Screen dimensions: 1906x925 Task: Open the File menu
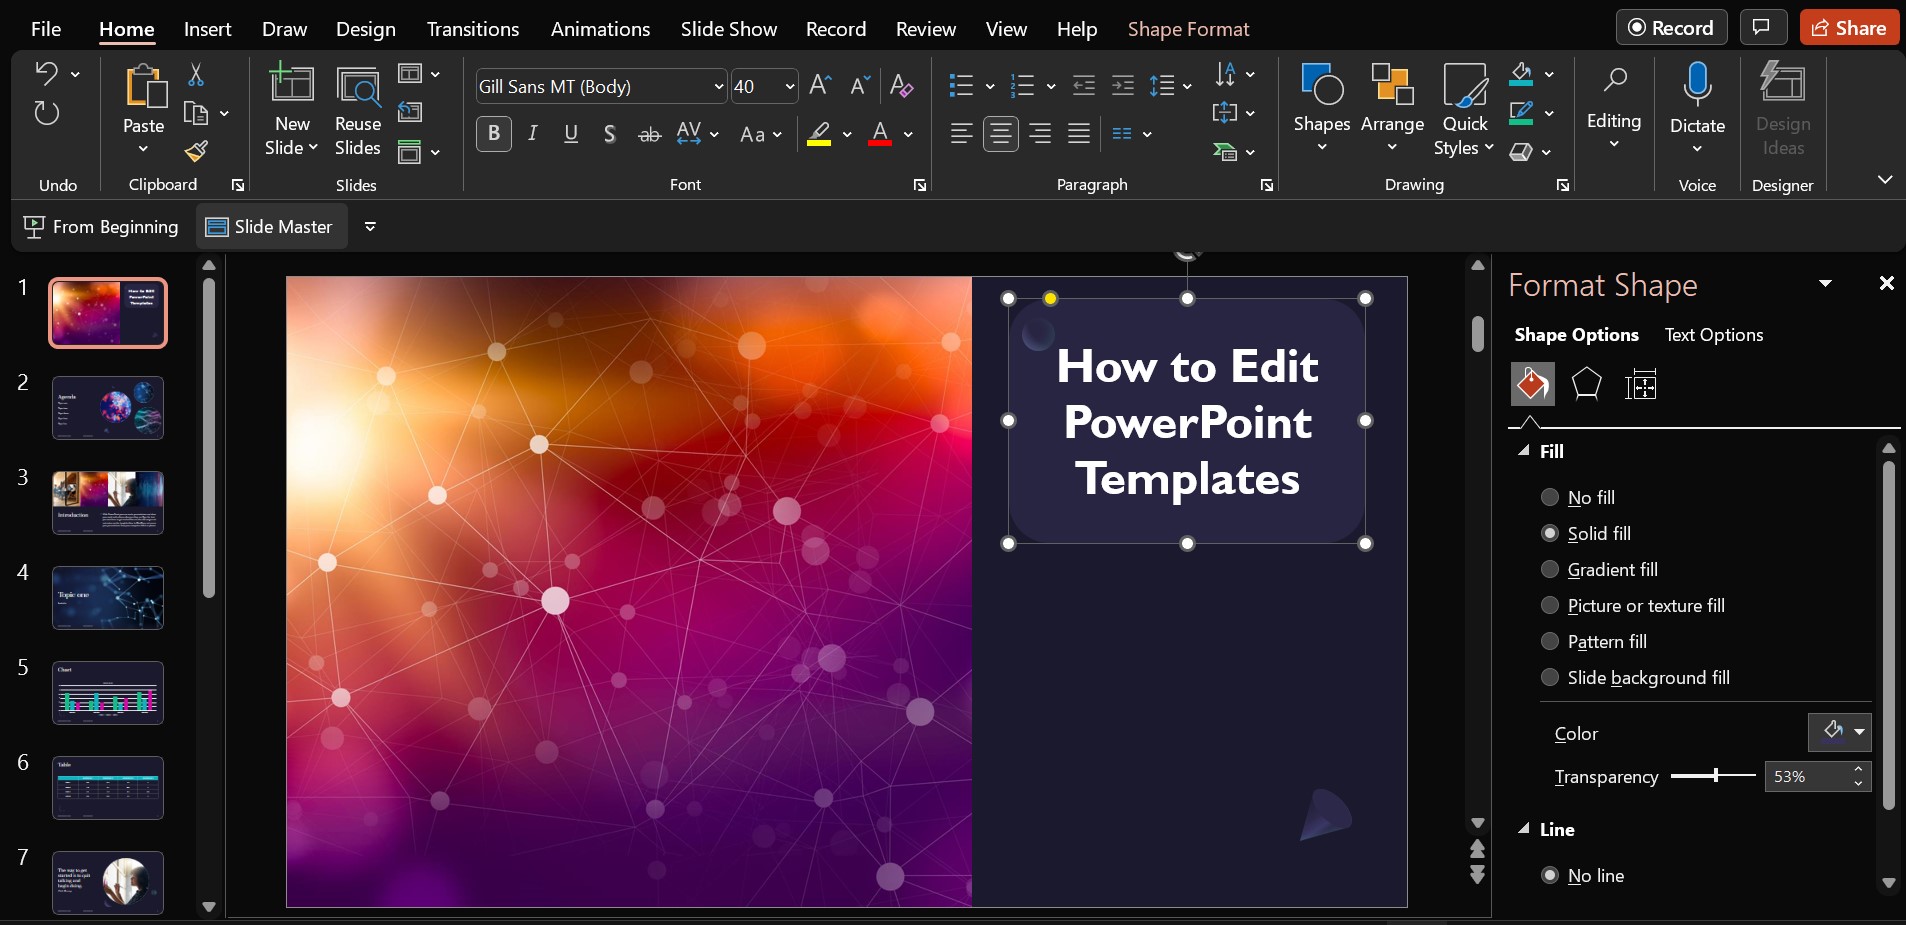click(x=46, y=29)
